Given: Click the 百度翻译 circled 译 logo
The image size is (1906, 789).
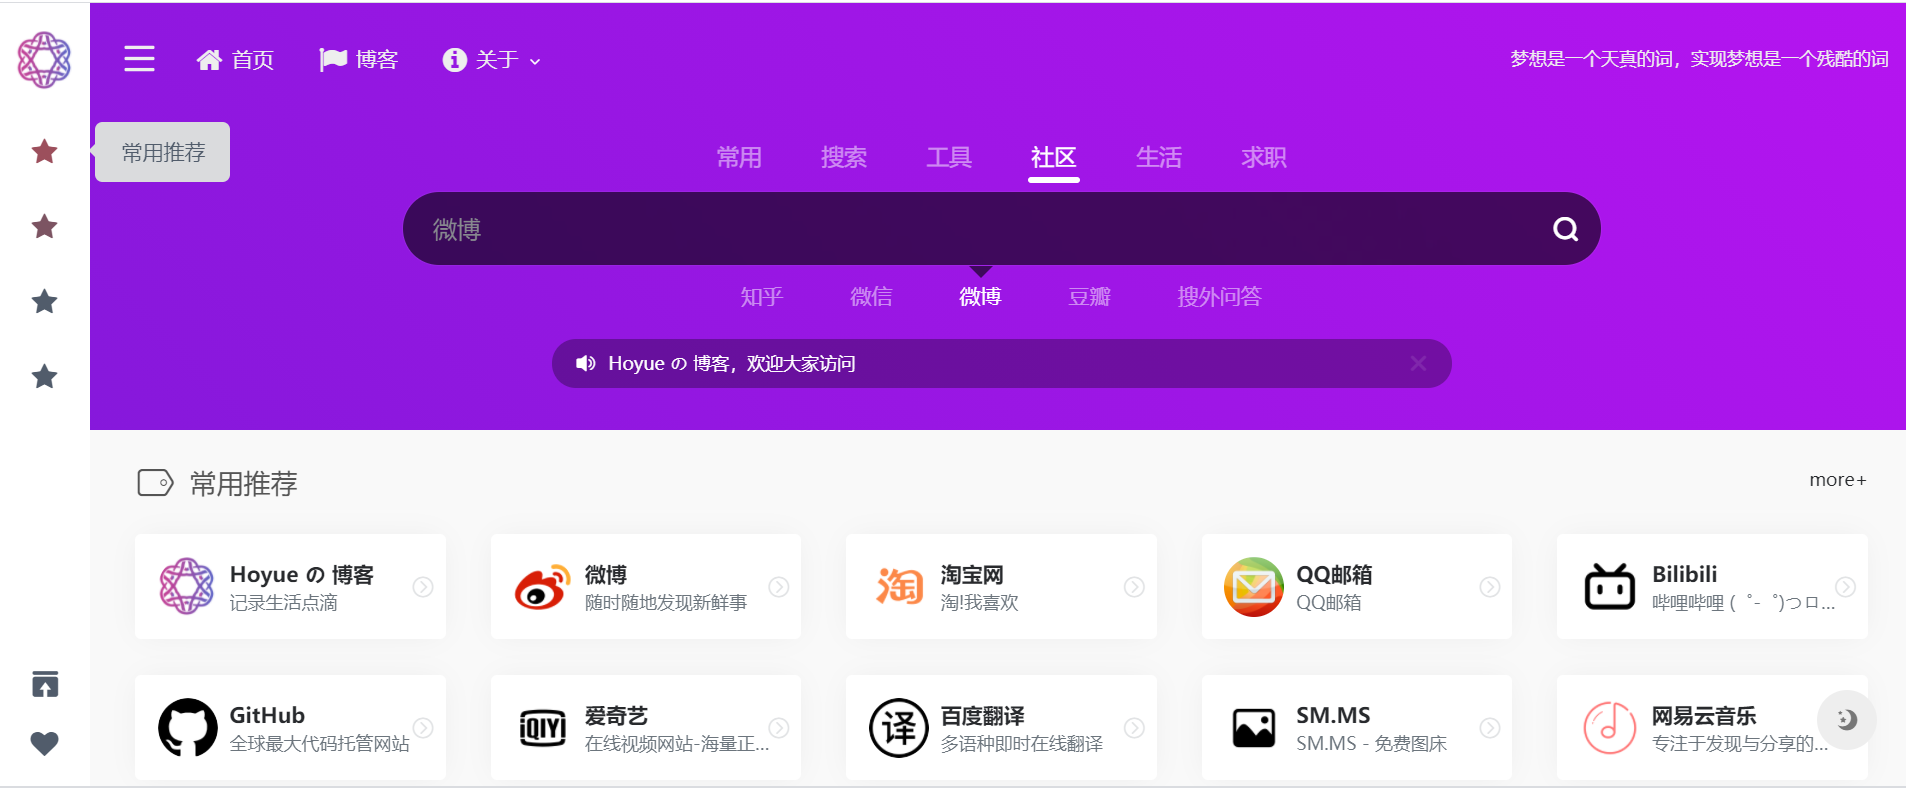Looking at the screenshot, I should 898,727.
